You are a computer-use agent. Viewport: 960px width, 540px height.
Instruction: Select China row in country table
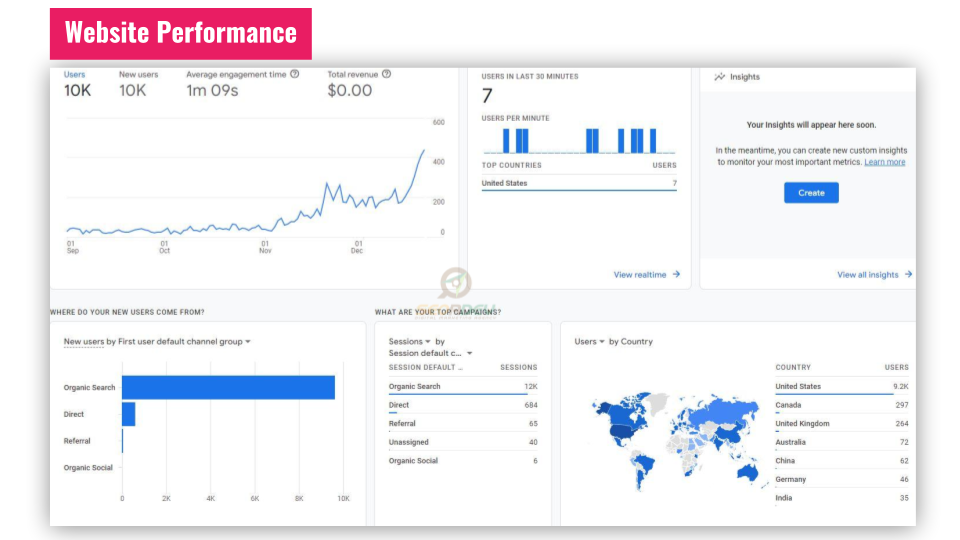[842, 460]
